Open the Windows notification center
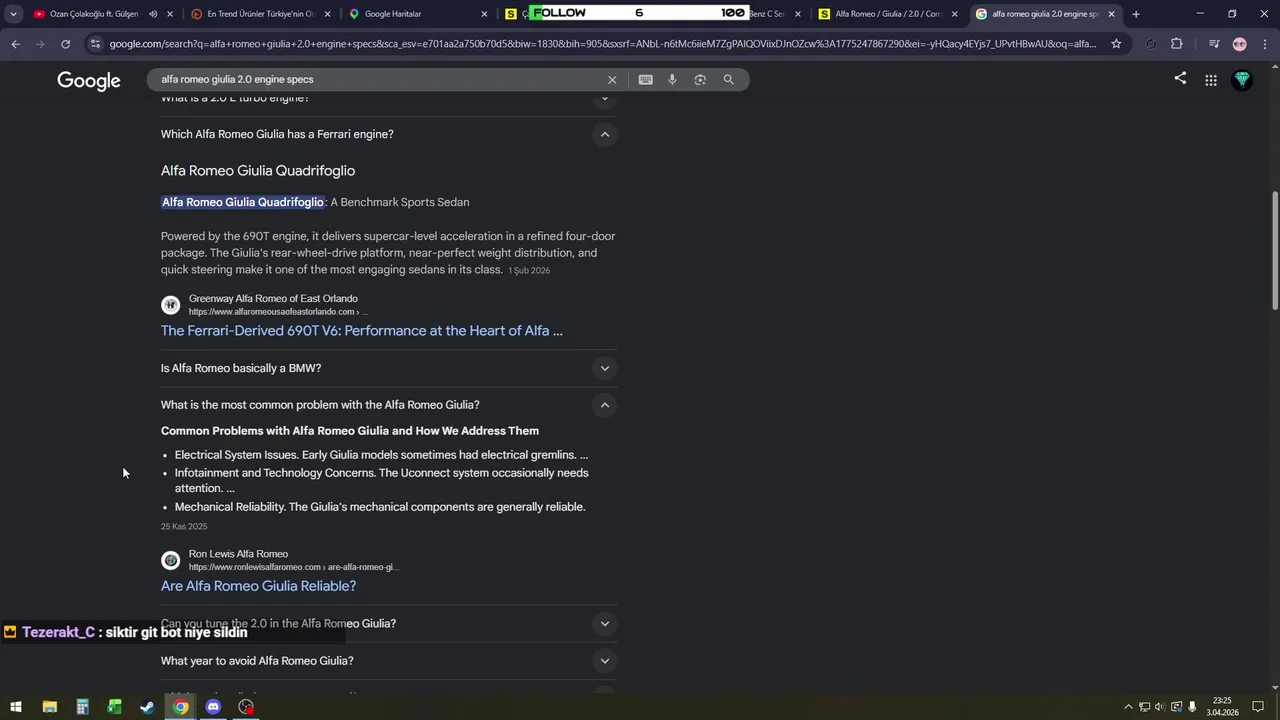Image resolution: width=1280 pixels, height=720 pixels. pos(1258,707)
